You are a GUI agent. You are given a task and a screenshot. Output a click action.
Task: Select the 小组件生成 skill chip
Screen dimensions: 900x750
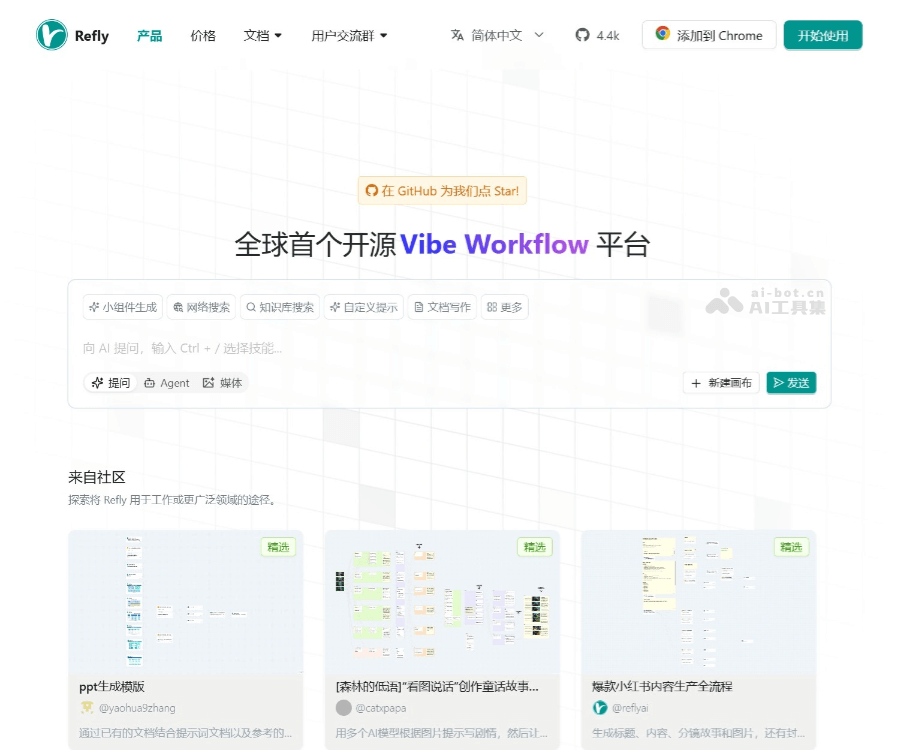(x=123, y=307)
